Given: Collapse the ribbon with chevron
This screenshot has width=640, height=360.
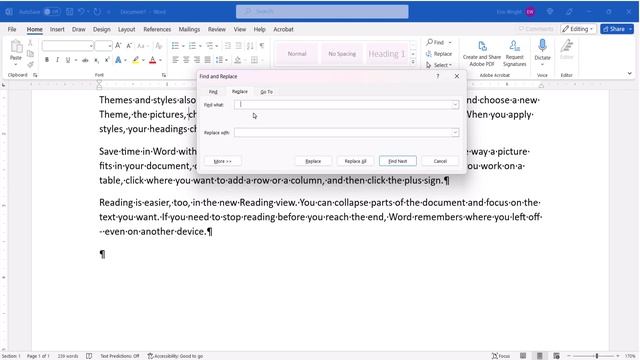Looking at the screenshot, I should click(630, 73).
